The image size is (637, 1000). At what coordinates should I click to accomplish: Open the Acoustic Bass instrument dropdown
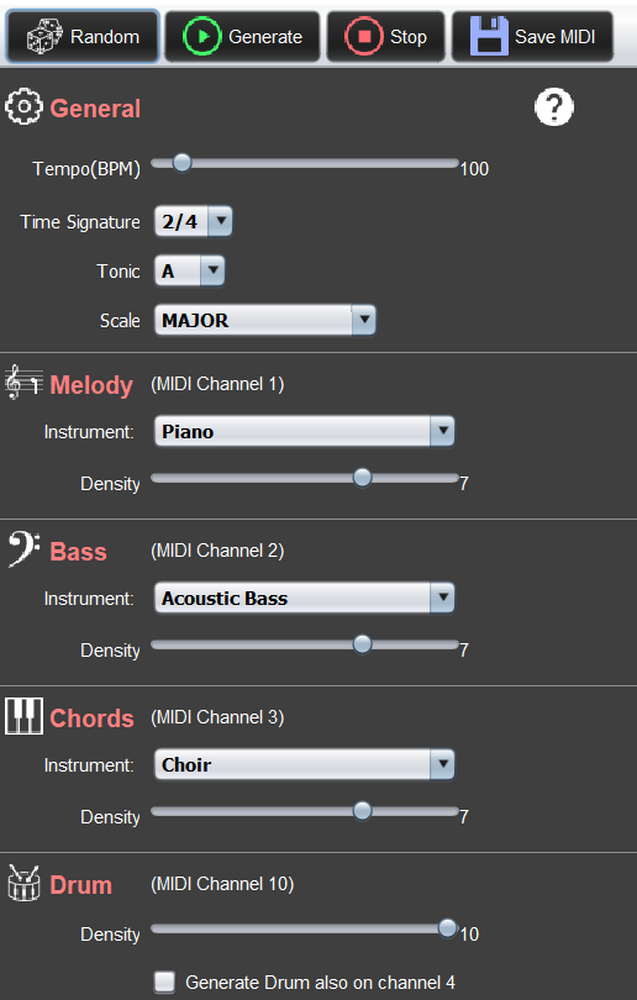coord(305,599)
